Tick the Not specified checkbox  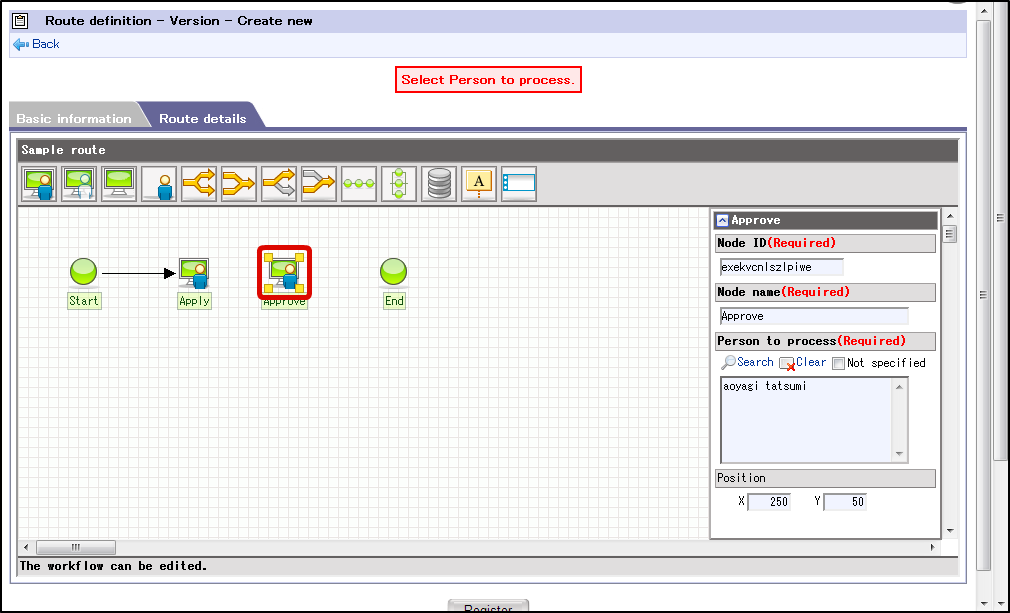click(838, 364)
